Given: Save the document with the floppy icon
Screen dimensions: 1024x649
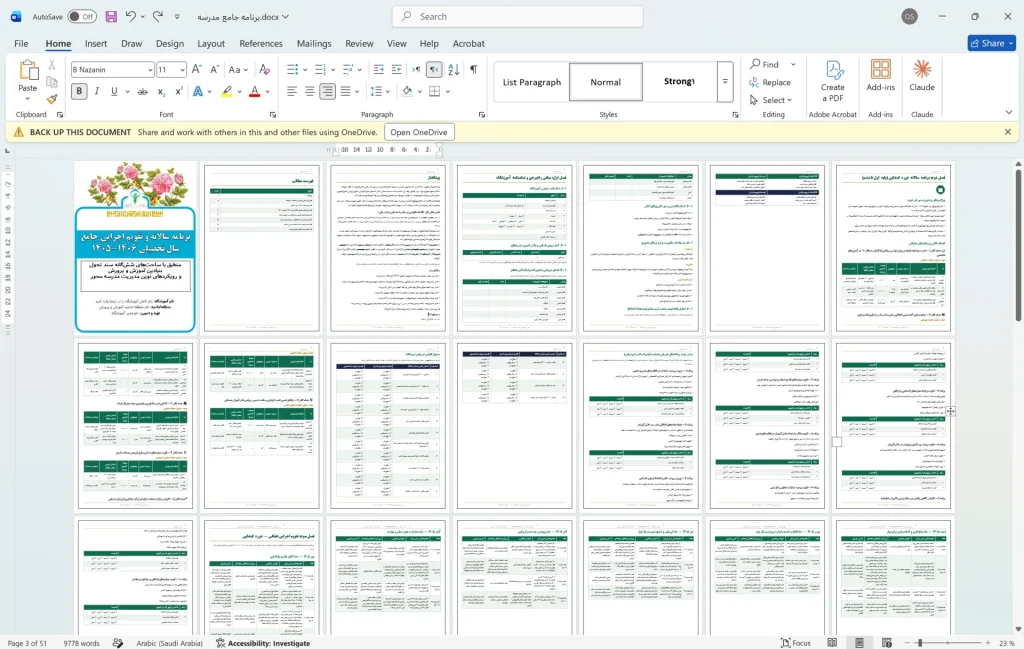Looking at the screenshot, I should click(111, 16).
